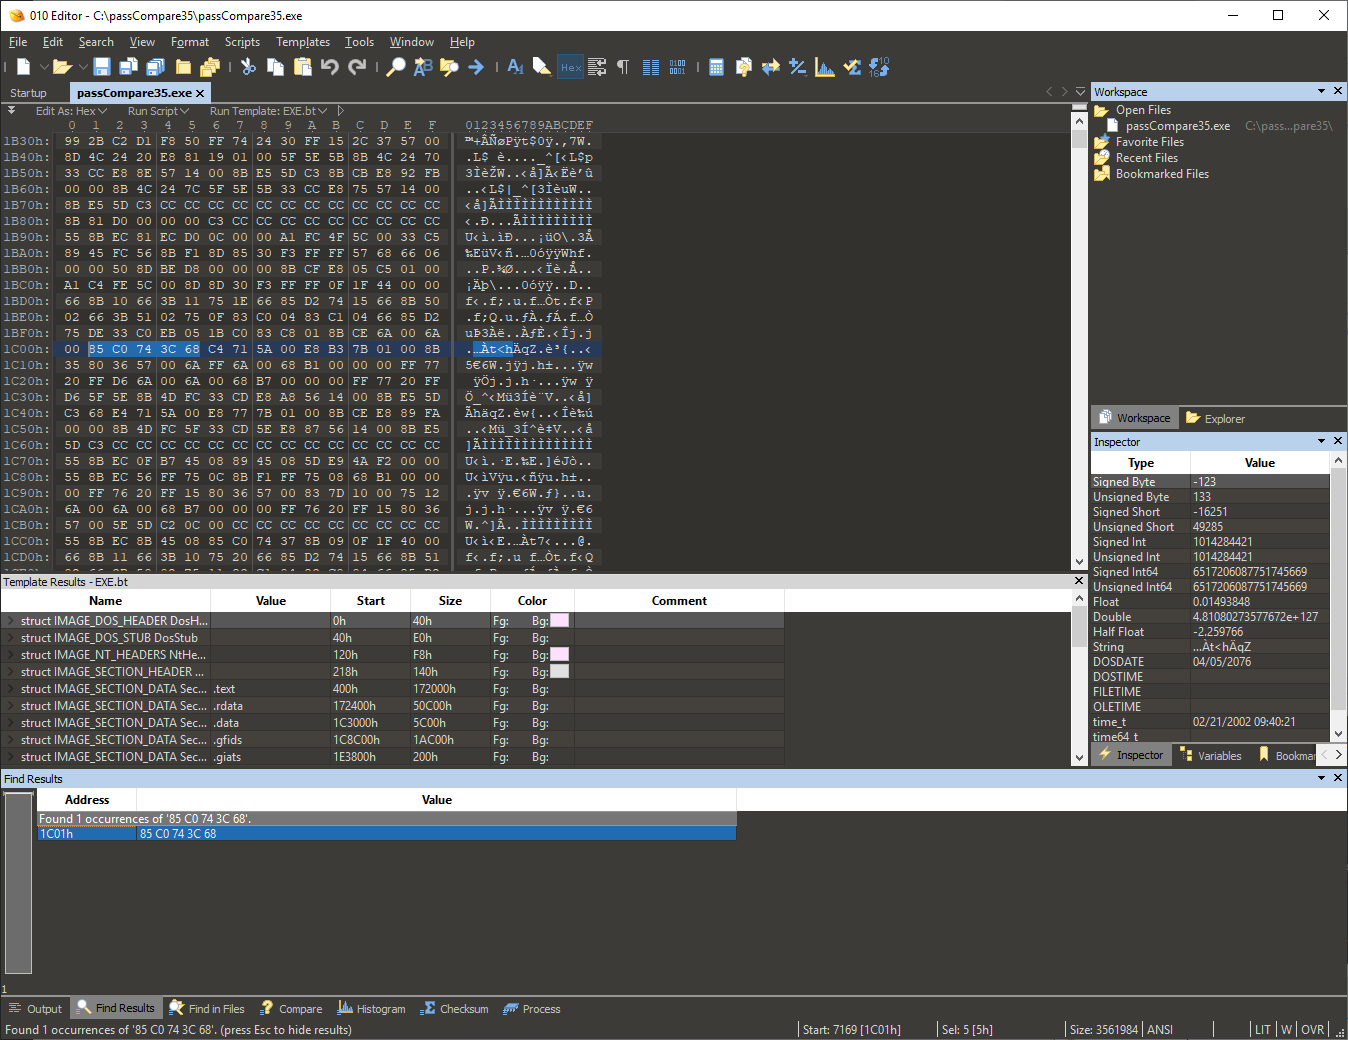
Task: Click the Histogram toolbar icon
Action: point(825,67)
